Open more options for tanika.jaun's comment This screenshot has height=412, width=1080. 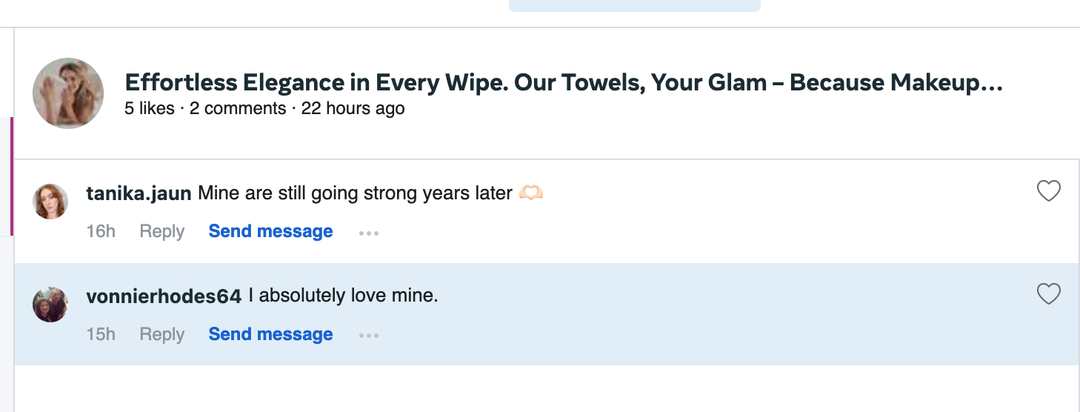[369, 233]
